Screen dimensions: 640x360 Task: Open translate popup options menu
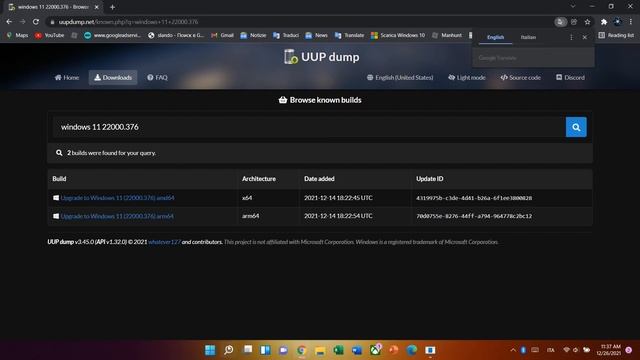click(x=571, y=37)
